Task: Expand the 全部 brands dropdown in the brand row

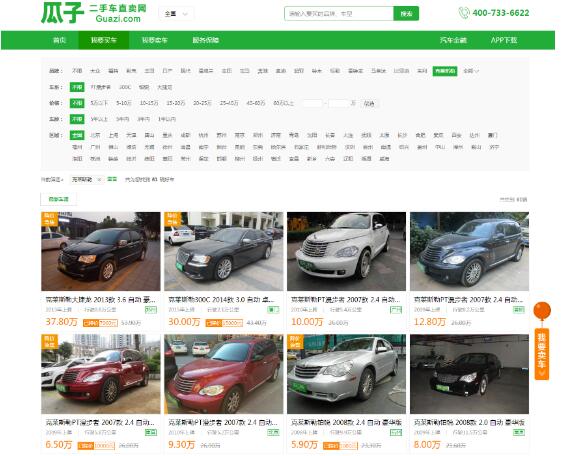Action: pos(471,71)
